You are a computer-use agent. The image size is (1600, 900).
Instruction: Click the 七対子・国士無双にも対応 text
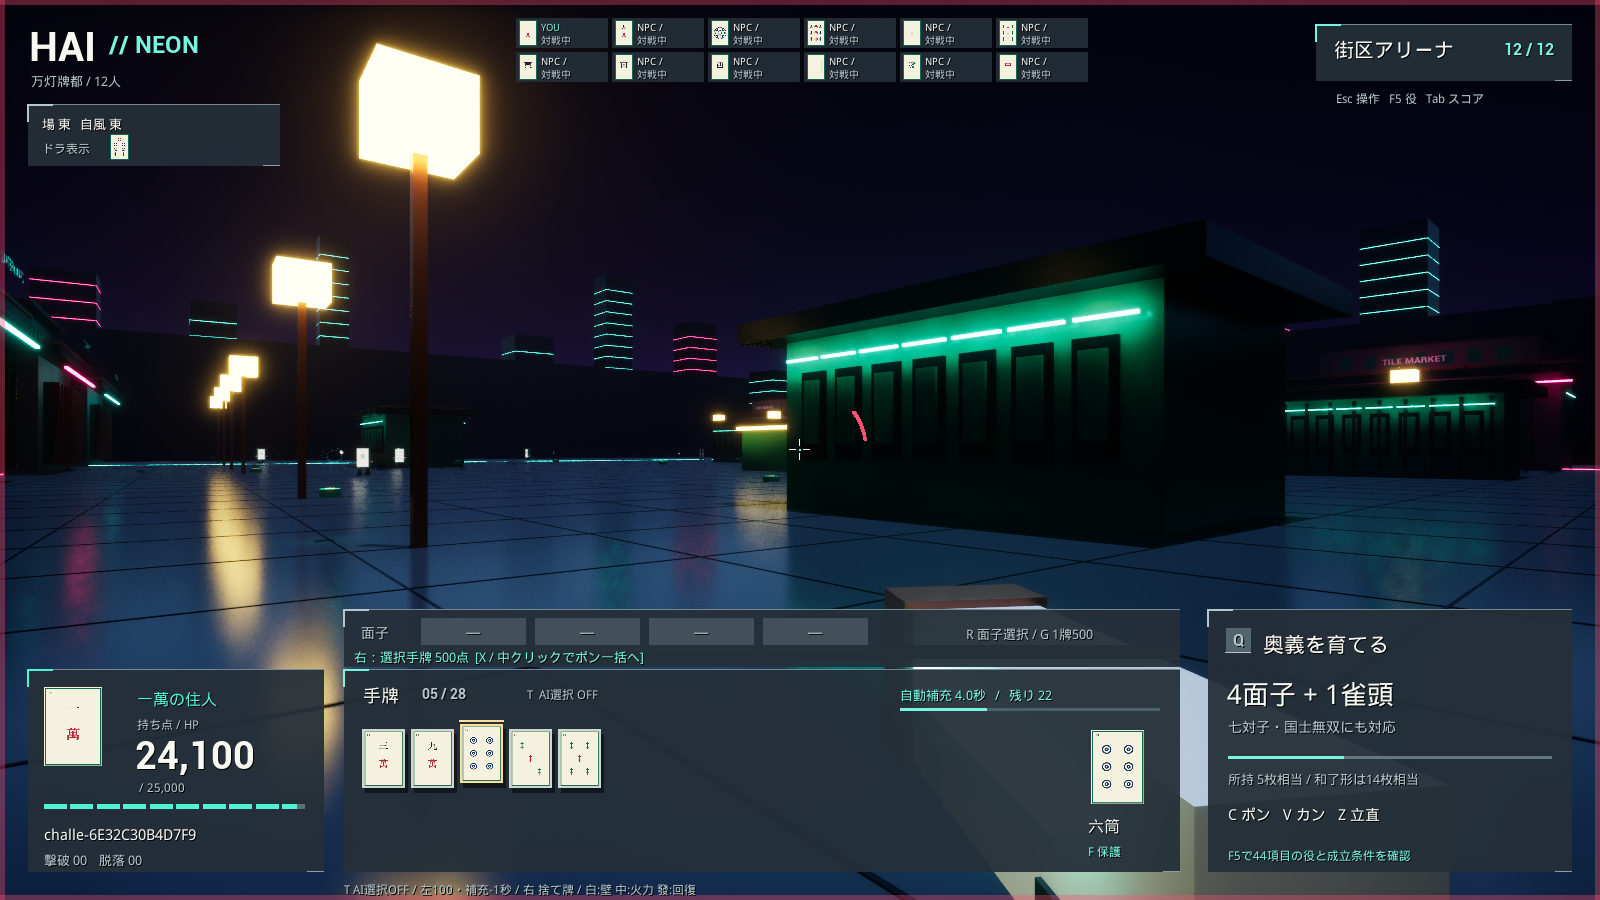click(1312, 727)
